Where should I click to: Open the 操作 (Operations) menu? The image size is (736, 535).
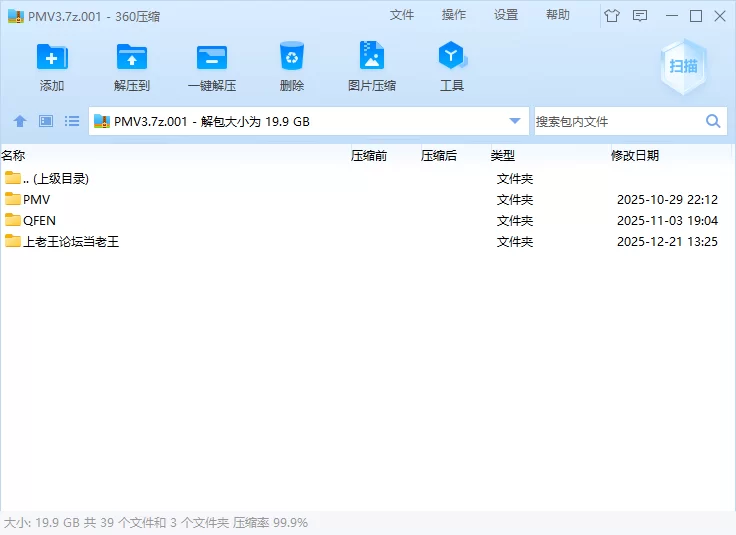point(454,15)
